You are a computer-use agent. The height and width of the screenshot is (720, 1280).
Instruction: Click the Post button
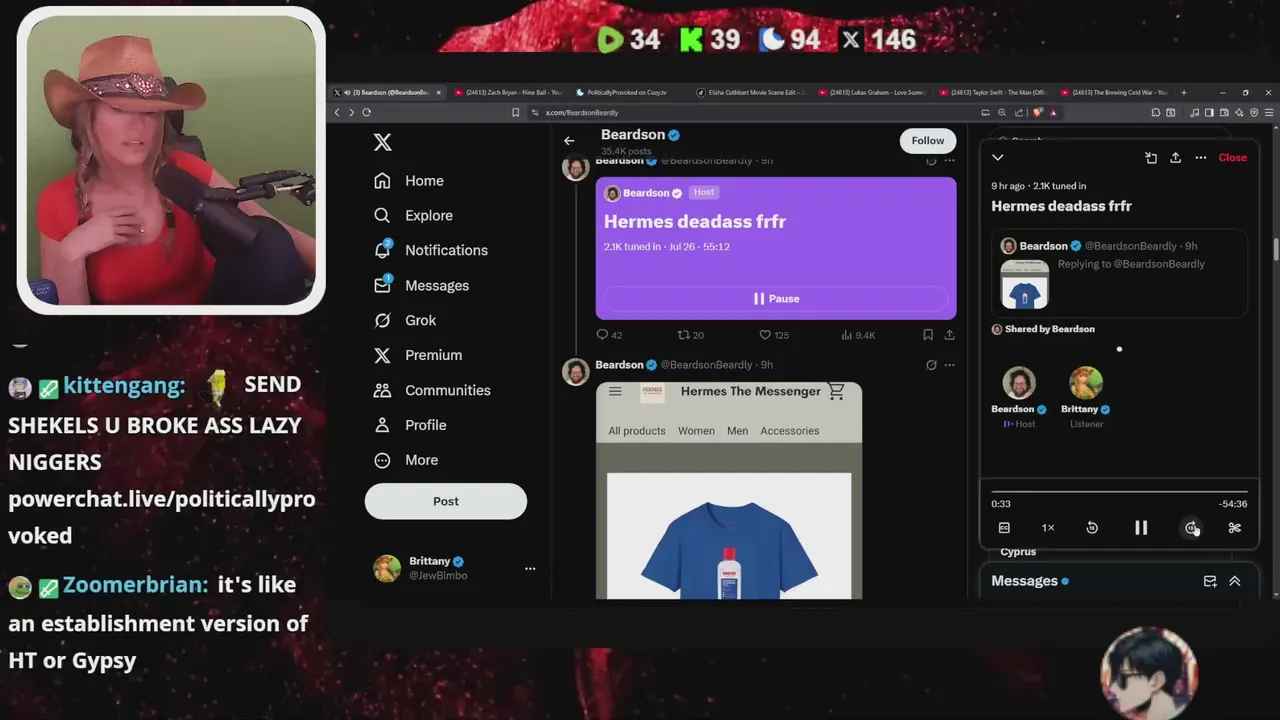(446, 501)
